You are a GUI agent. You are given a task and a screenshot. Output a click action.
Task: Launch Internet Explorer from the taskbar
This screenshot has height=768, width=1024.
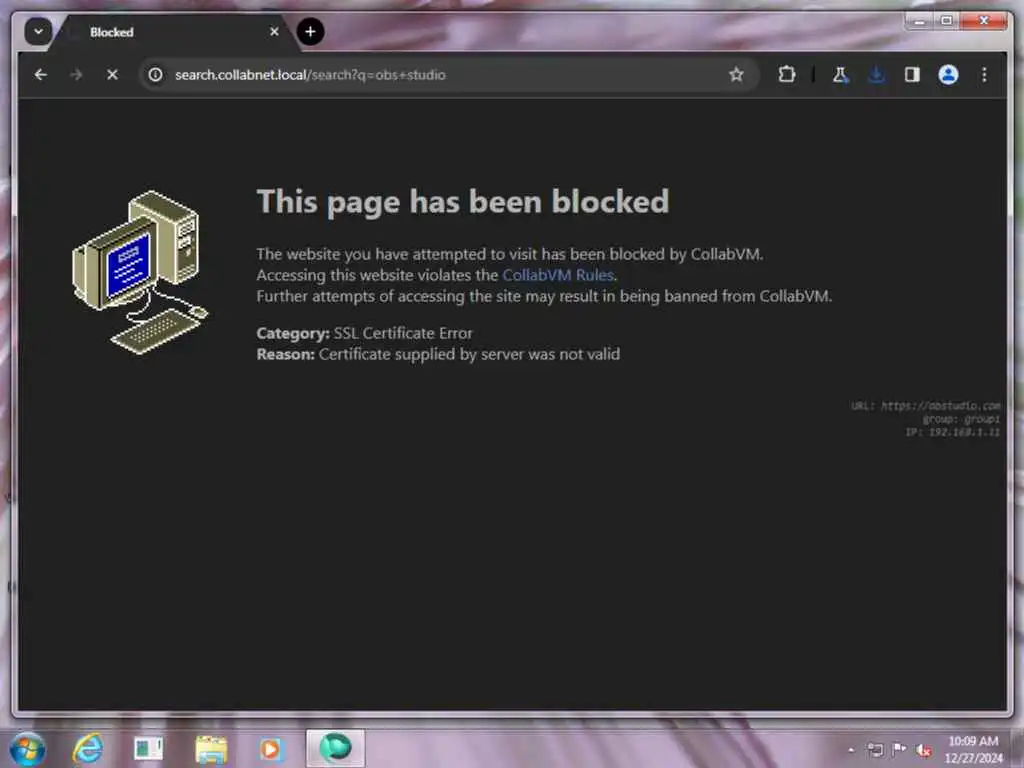(88, 748)
